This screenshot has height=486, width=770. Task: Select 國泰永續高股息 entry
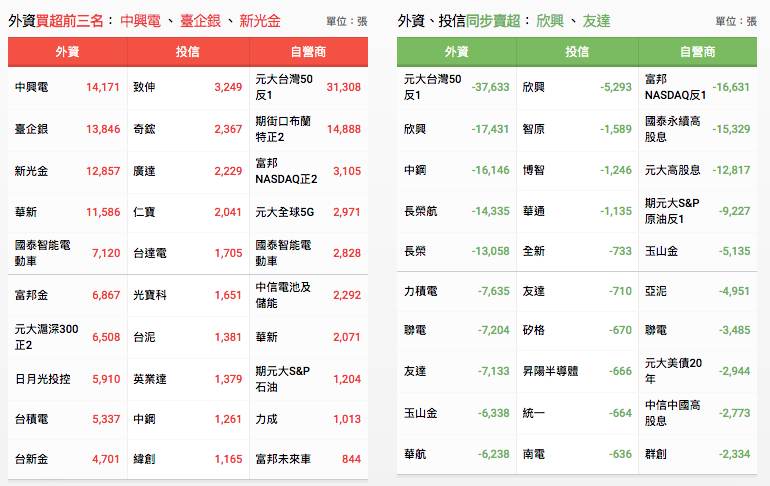coord(673,129)
